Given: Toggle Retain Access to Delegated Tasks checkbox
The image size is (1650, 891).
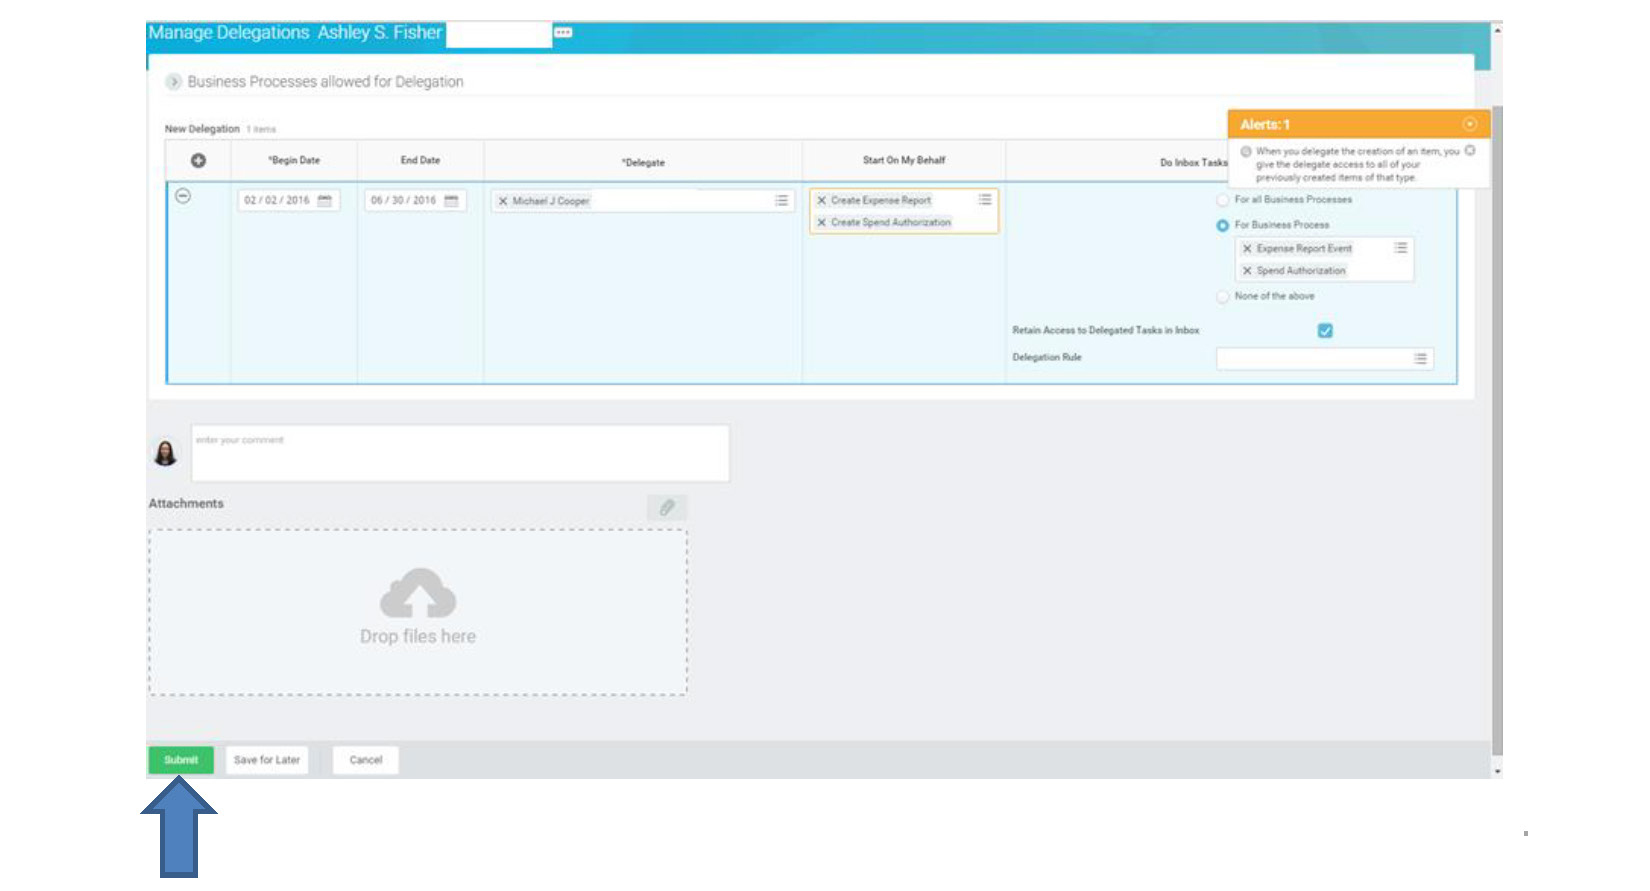Looking at the screenshot, I should [x=1325, y=331].
